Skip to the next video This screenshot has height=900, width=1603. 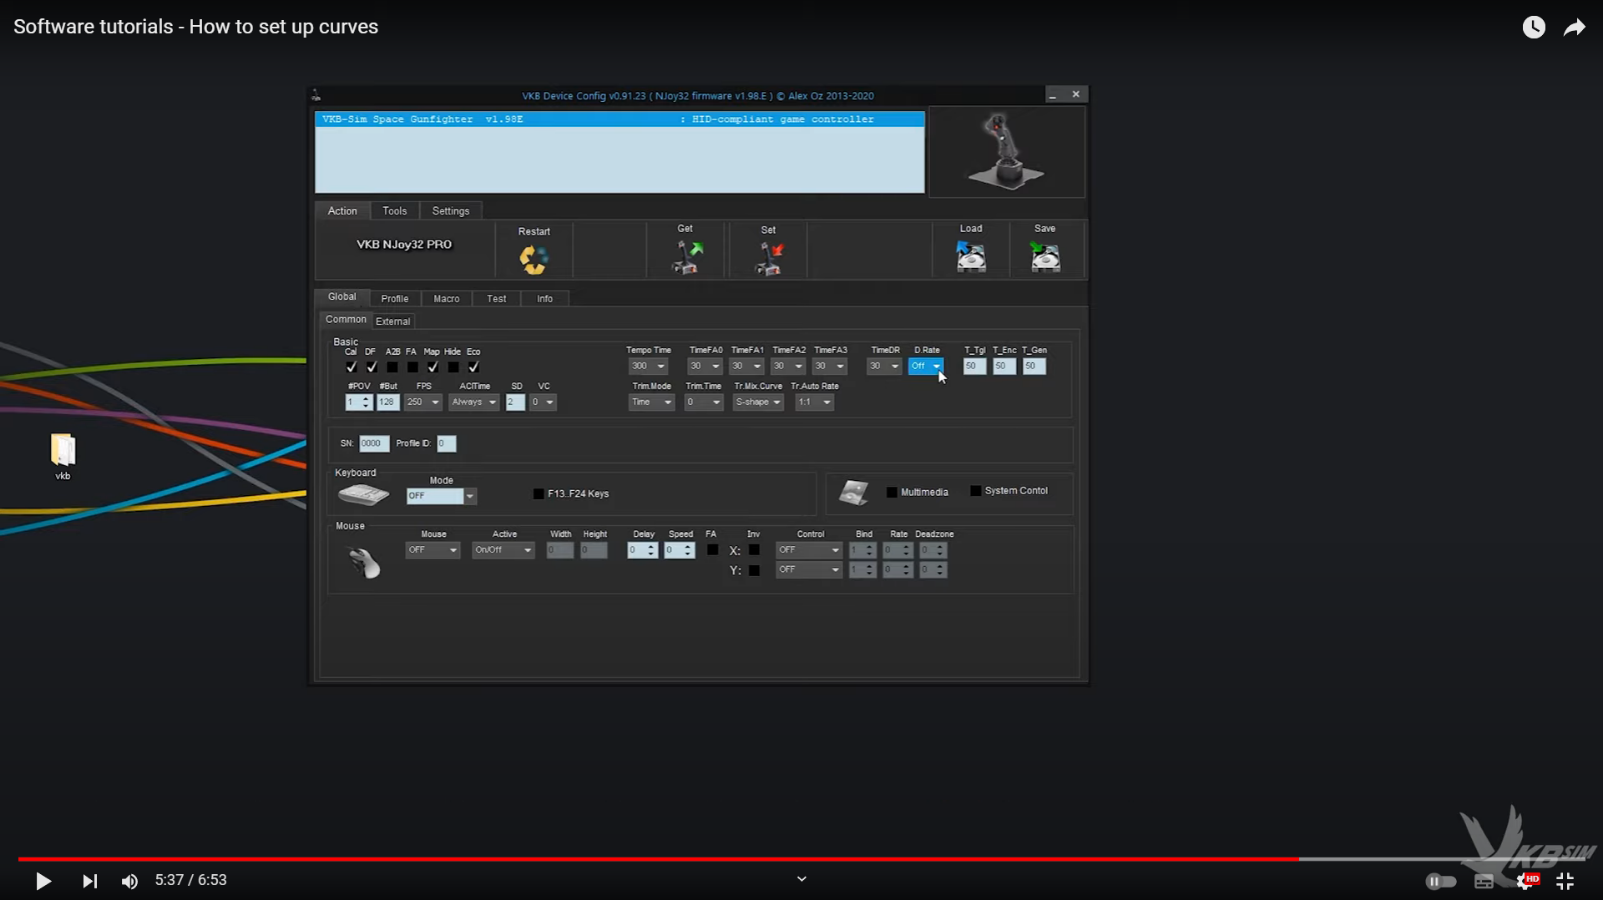(90, 881)
